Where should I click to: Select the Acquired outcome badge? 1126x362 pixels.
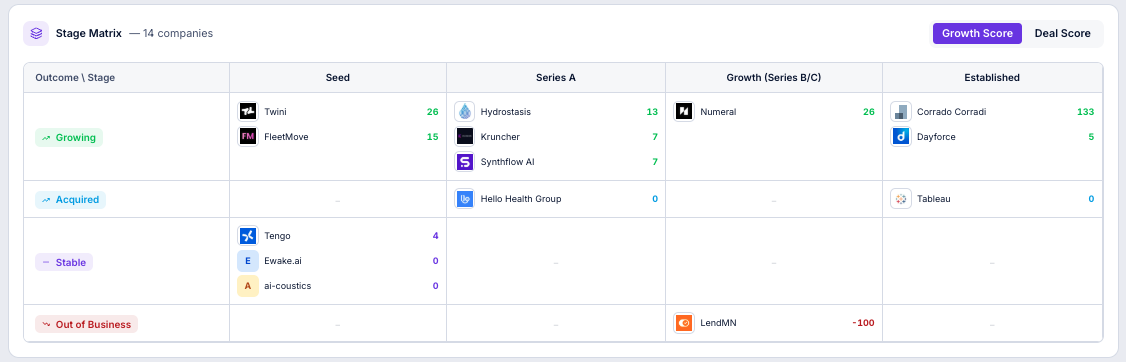click(x=70, y=200)
